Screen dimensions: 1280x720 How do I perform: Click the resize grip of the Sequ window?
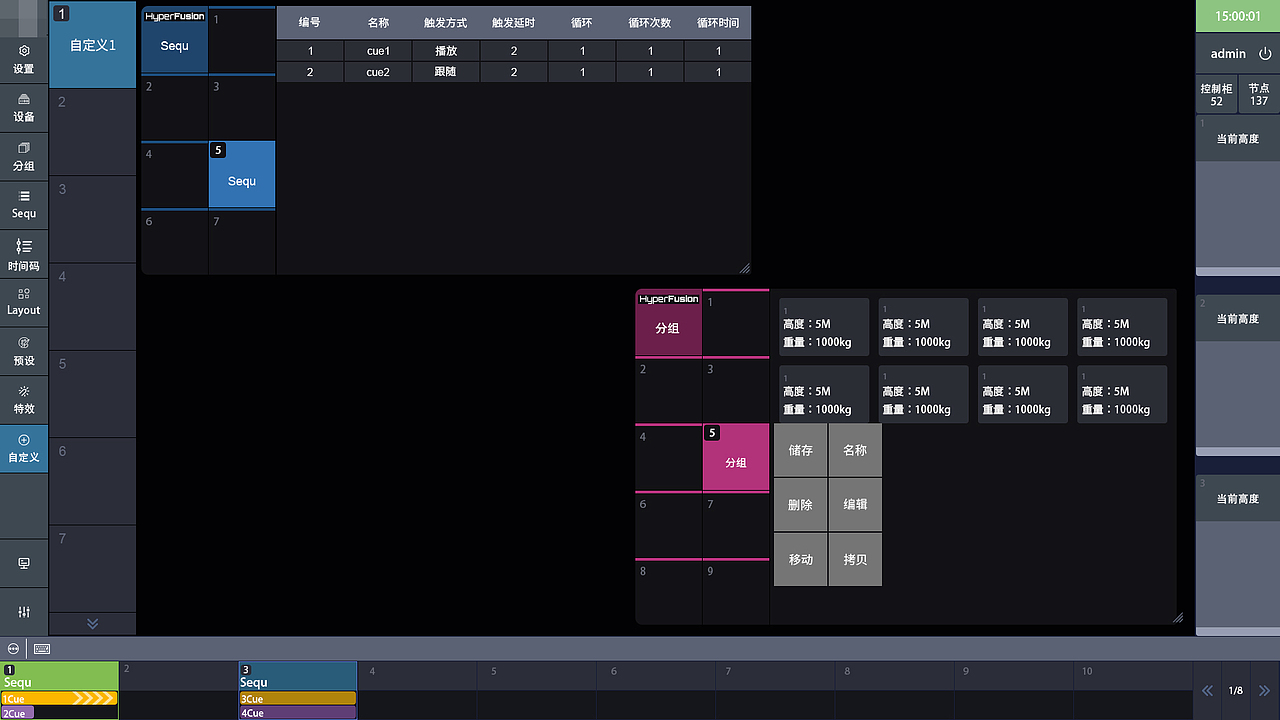(x=744, y=268)
